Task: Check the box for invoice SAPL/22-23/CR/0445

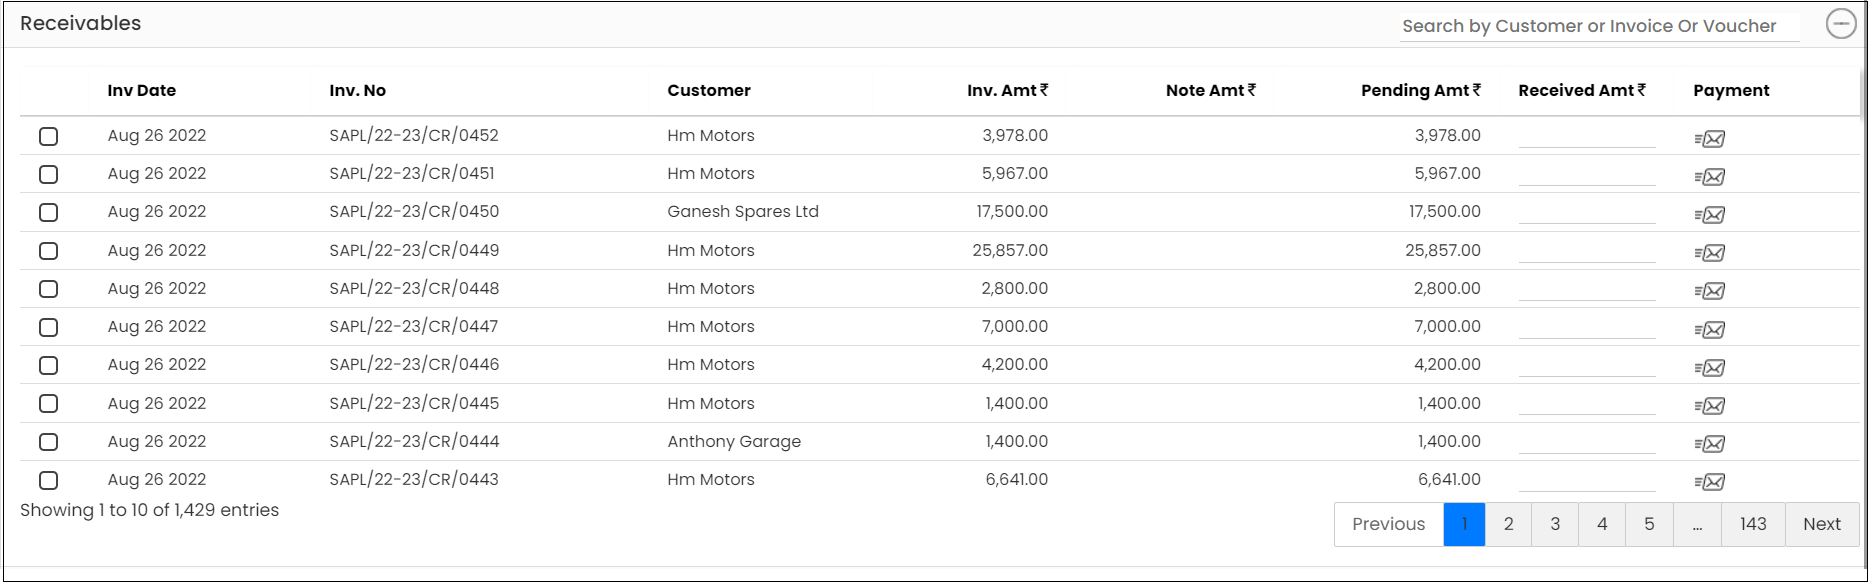Action: [48, 404]
